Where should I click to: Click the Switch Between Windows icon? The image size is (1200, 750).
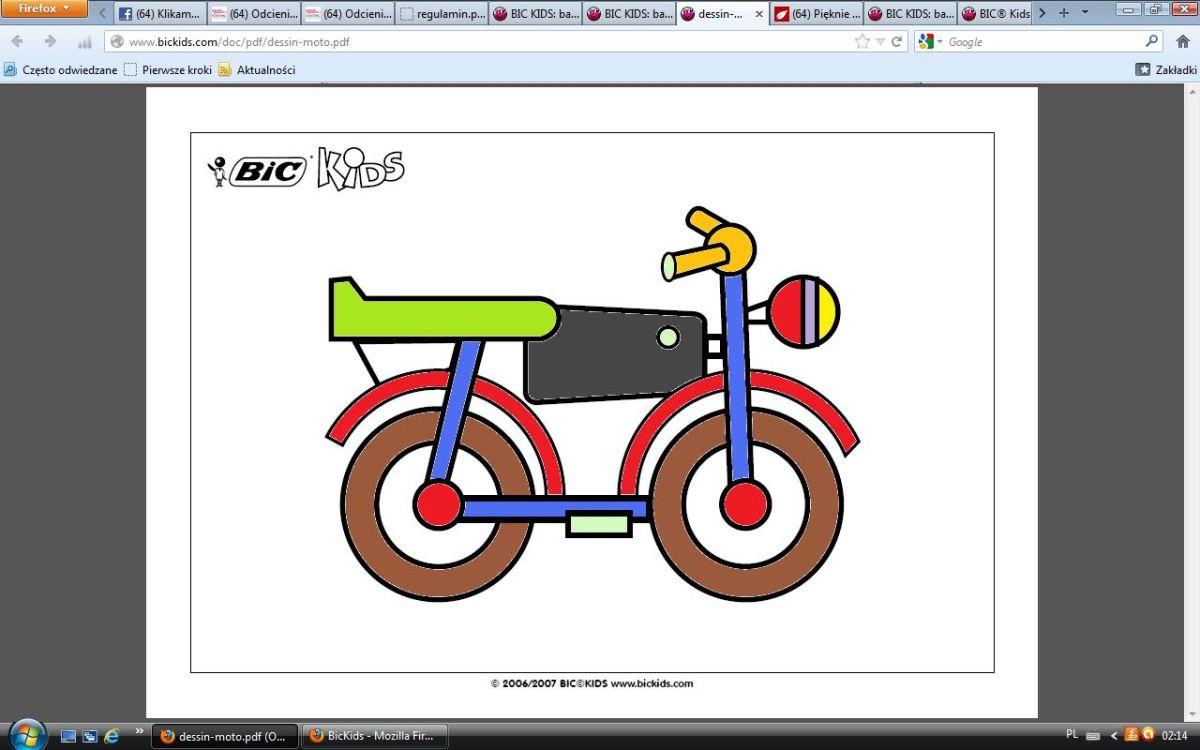(90, 736)
